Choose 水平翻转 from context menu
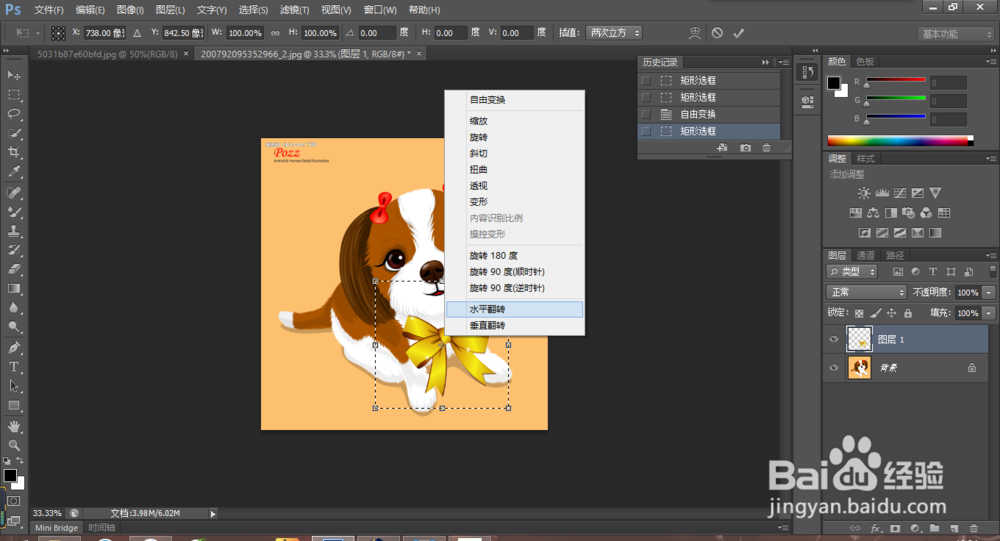This screenshot has width=1000, height=541. [x=514, y=309]
